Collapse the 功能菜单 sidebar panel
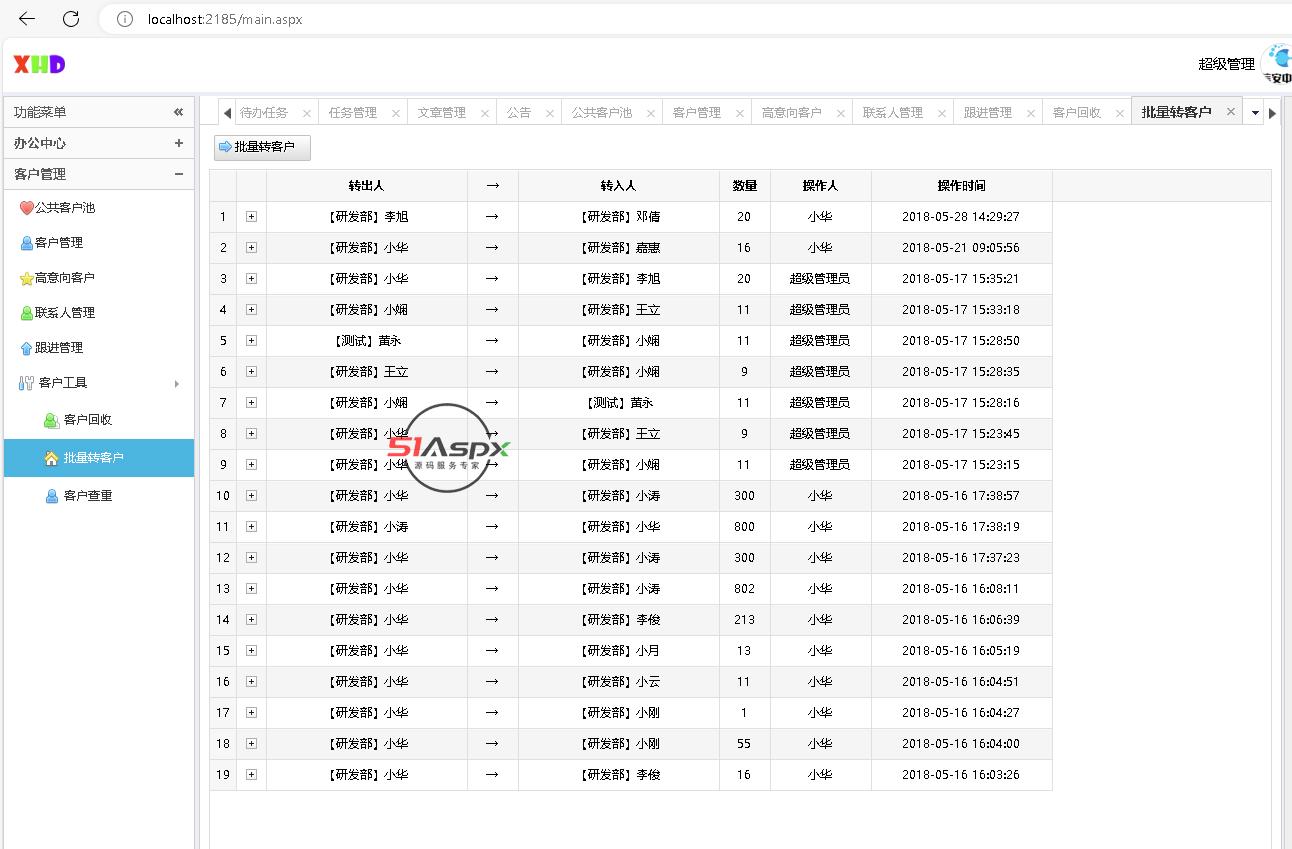Screen dimensions: 1292x849 click(x=178, y=112)
